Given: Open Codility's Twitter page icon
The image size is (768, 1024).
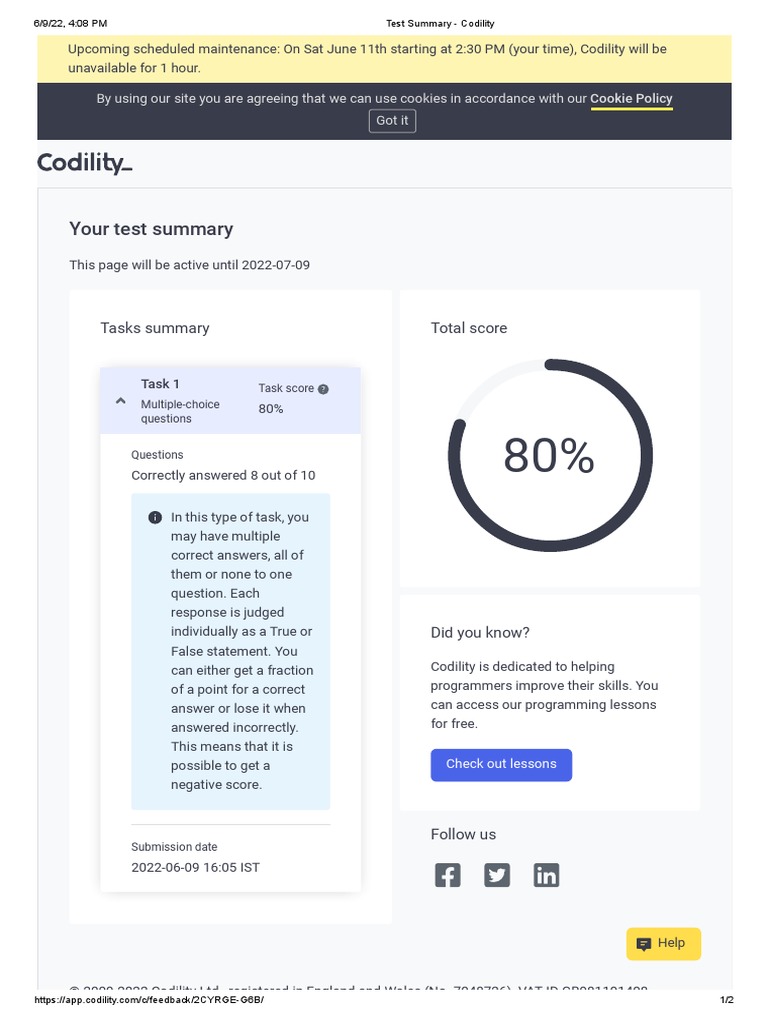Looking at the screenshot, I should [x=497, y=875].
